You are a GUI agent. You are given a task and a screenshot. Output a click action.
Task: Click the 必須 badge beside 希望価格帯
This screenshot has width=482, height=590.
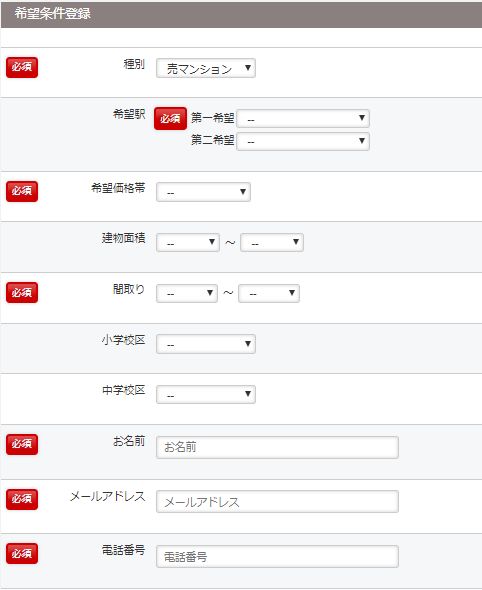pos(22,191)
